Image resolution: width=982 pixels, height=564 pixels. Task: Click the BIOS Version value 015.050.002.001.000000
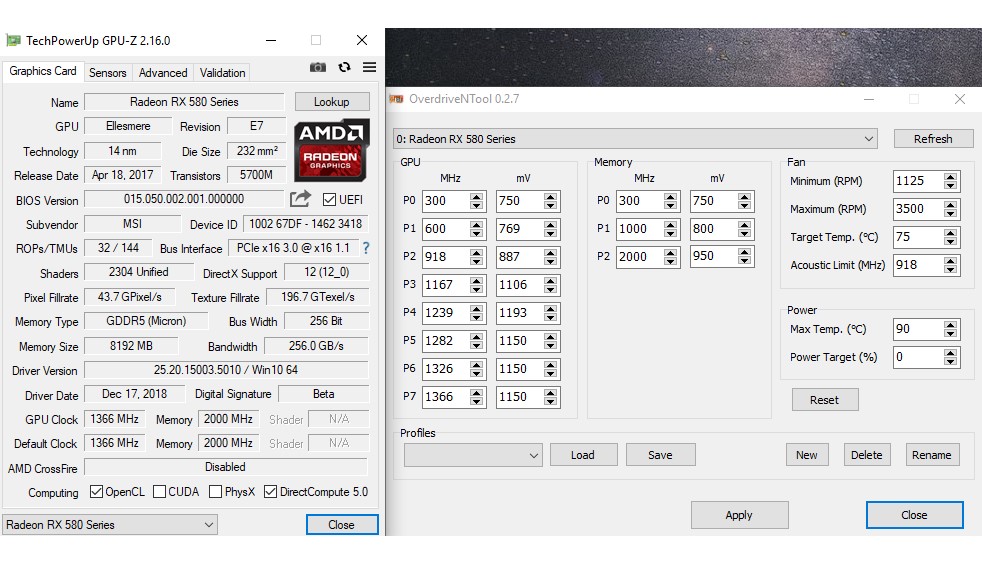184,199
